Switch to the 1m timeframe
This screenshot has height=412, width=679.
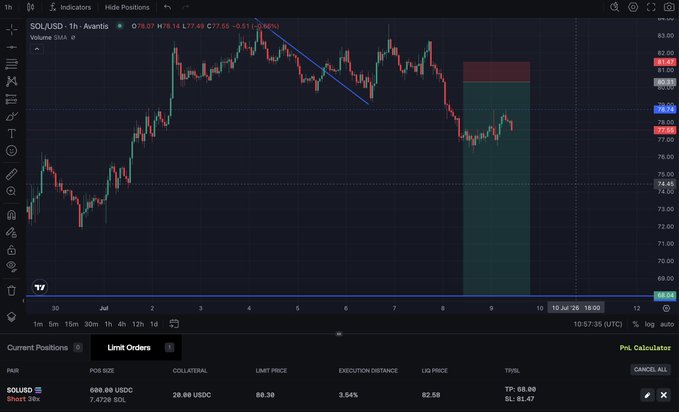tap(38, 324)
